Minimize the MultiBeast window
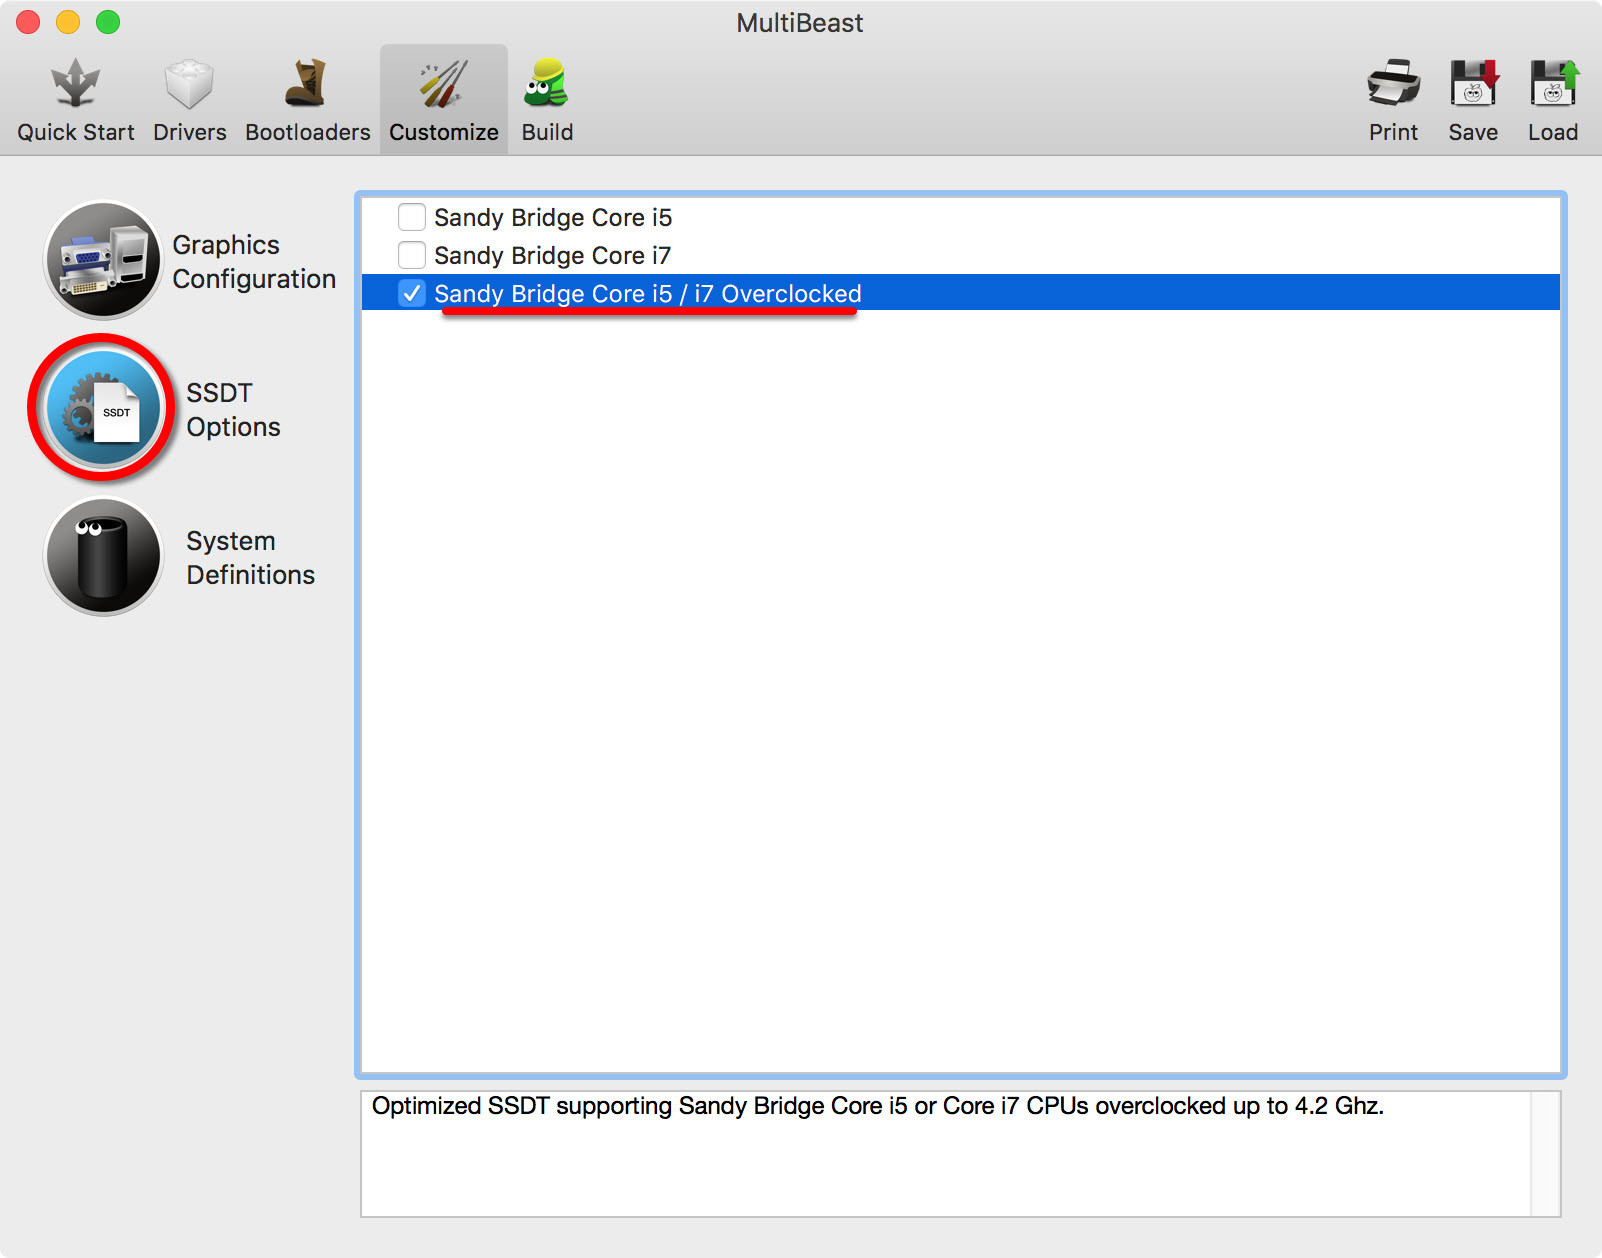 [68, 22]
